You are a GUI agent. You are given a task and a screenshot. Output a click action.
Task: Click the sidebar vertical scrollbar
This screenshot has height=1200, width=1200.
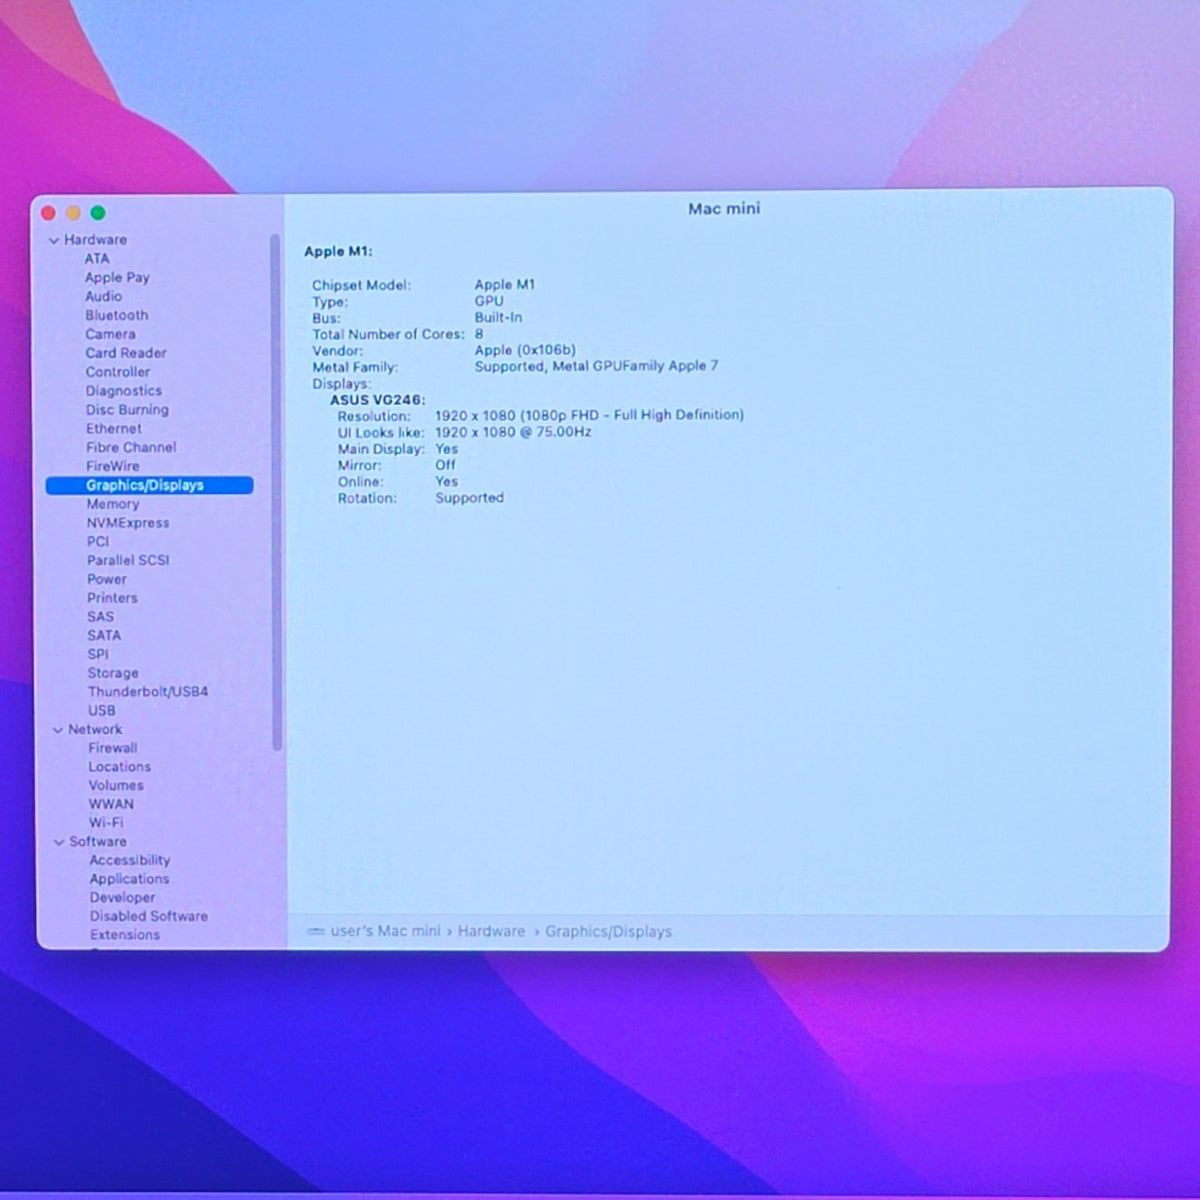(x=276, y=492)
